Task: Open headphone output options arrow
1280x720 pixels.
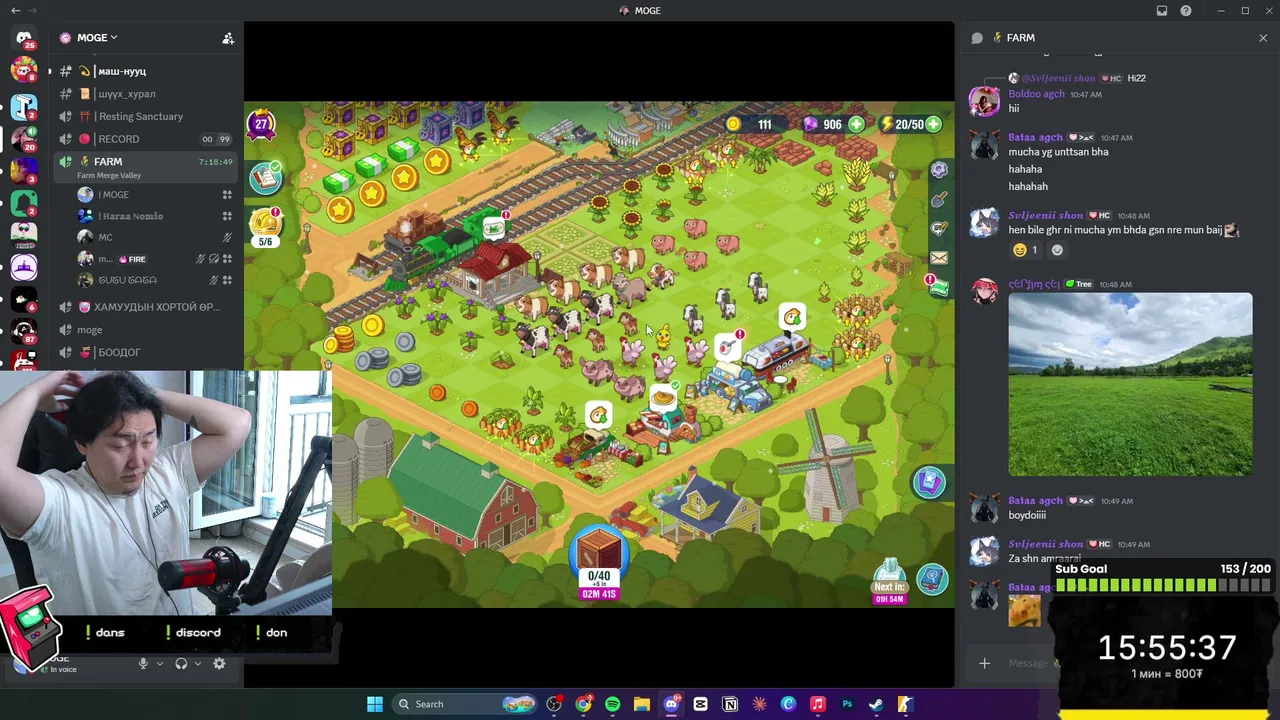Action: [198, 664]
